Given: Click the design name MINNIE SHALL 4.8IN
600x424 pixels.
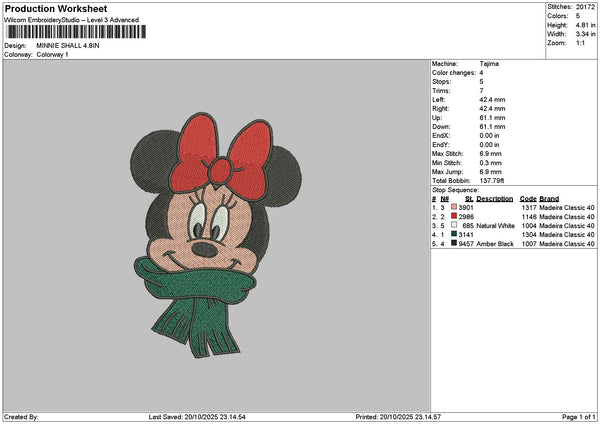Looking at the screenshot, I should click(x=68, y=46).
